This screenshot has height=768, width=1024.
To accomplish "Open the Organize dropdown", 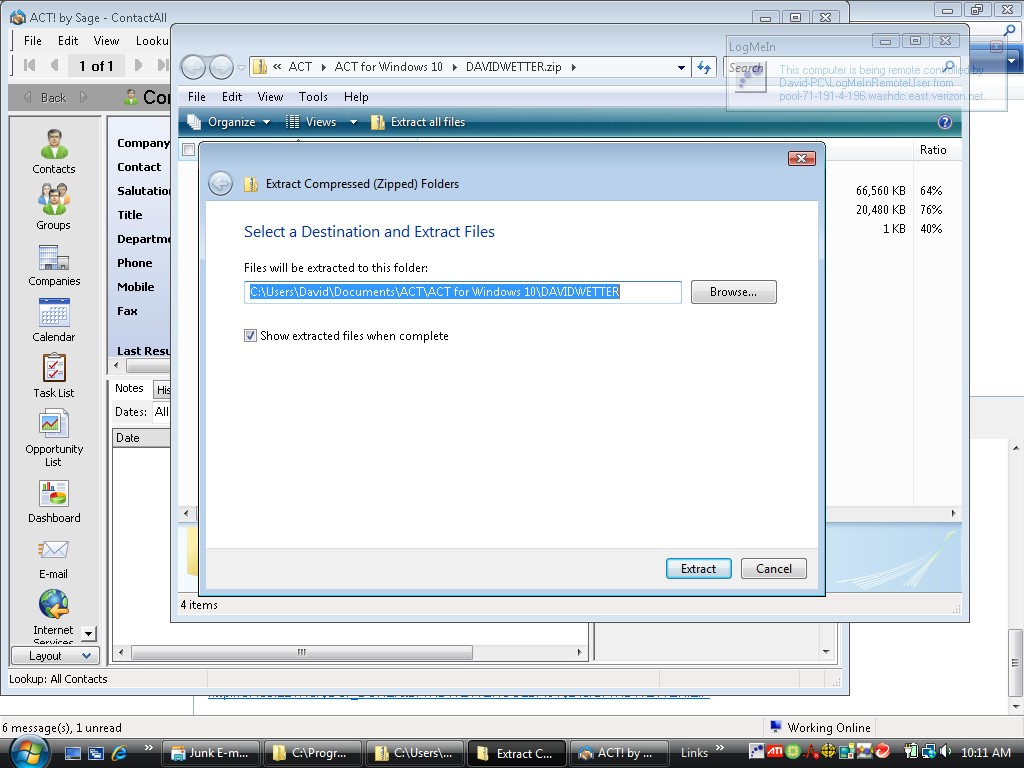I will click(229, 122).
